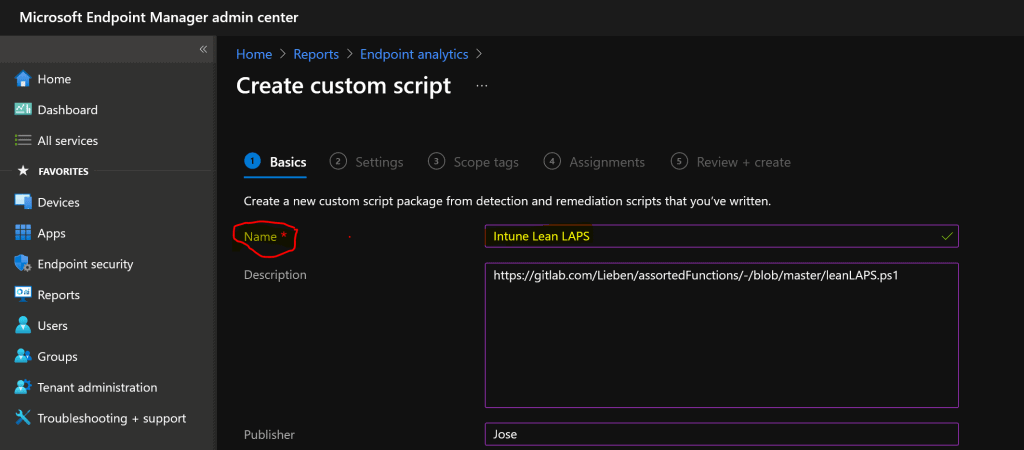Click the Groups people icon
Image resolution: width=1024 pixels, height=450 pixels.
click(x=23, y=356)
